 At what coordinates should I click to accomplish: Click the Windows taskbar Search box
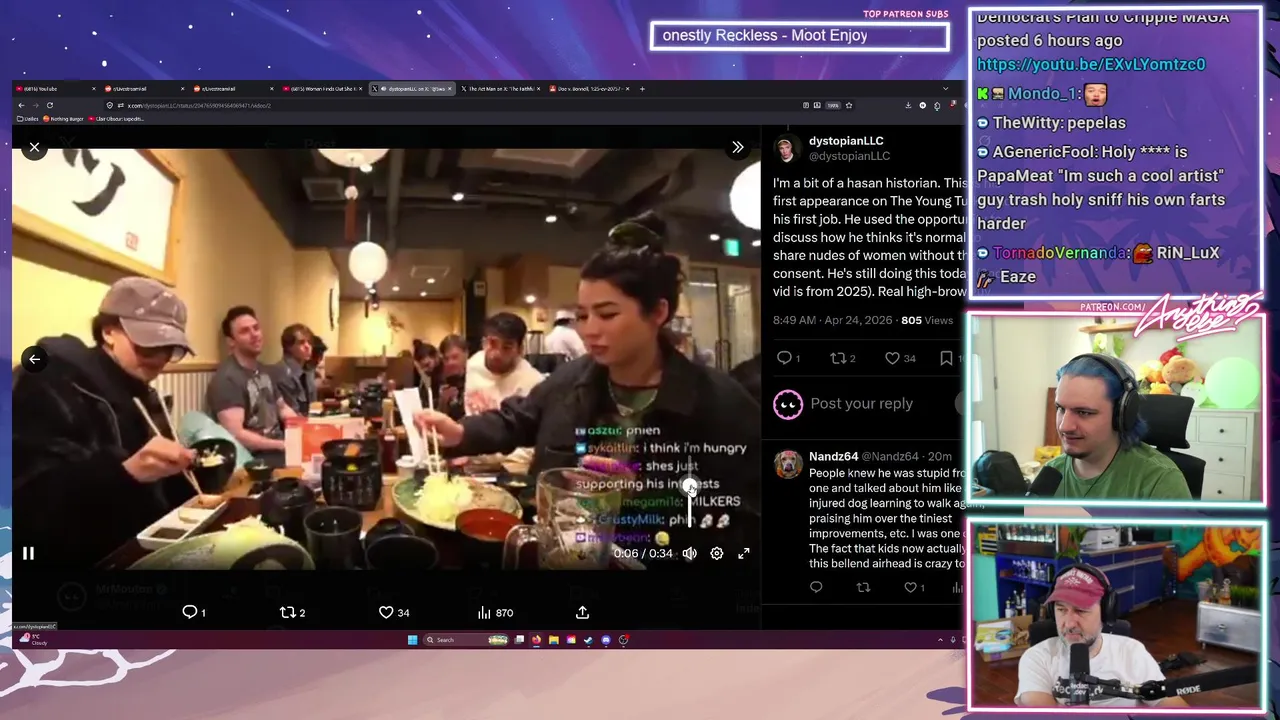click(x=466, y=640)
